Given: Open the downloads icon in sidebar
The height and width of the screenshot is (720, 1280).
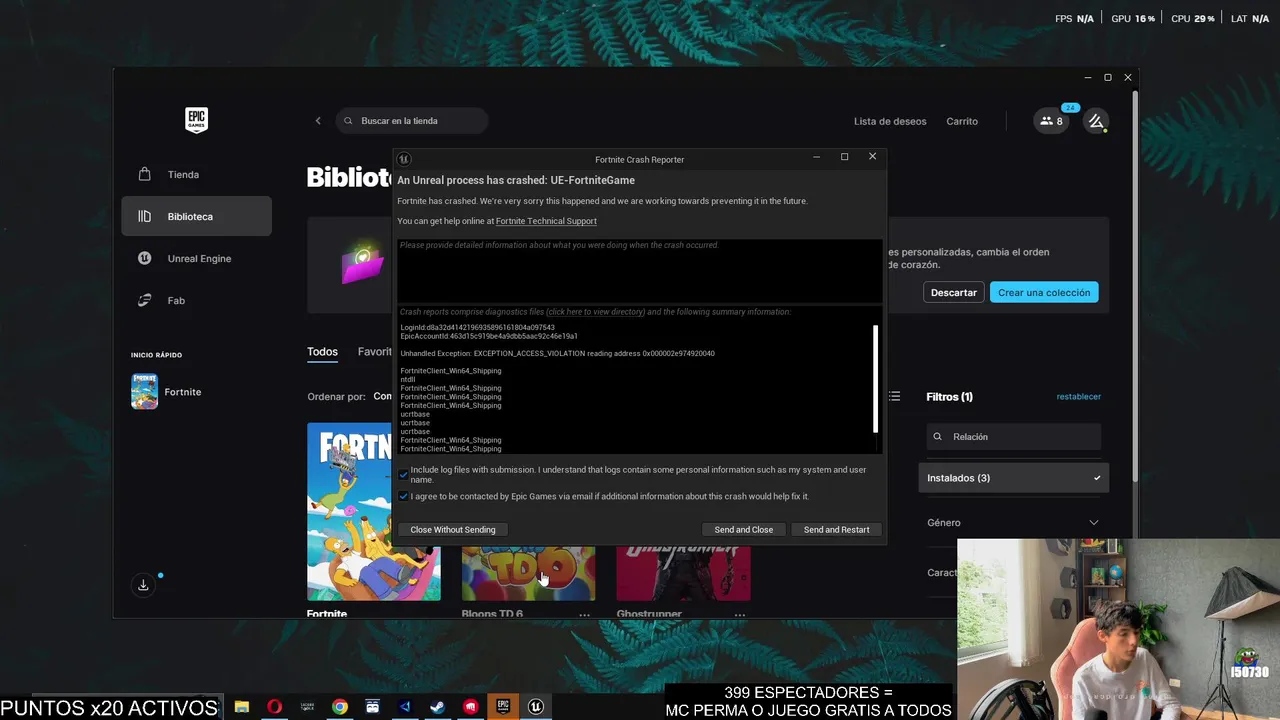Looking at the screenshot, I should (x=143, y=585).
